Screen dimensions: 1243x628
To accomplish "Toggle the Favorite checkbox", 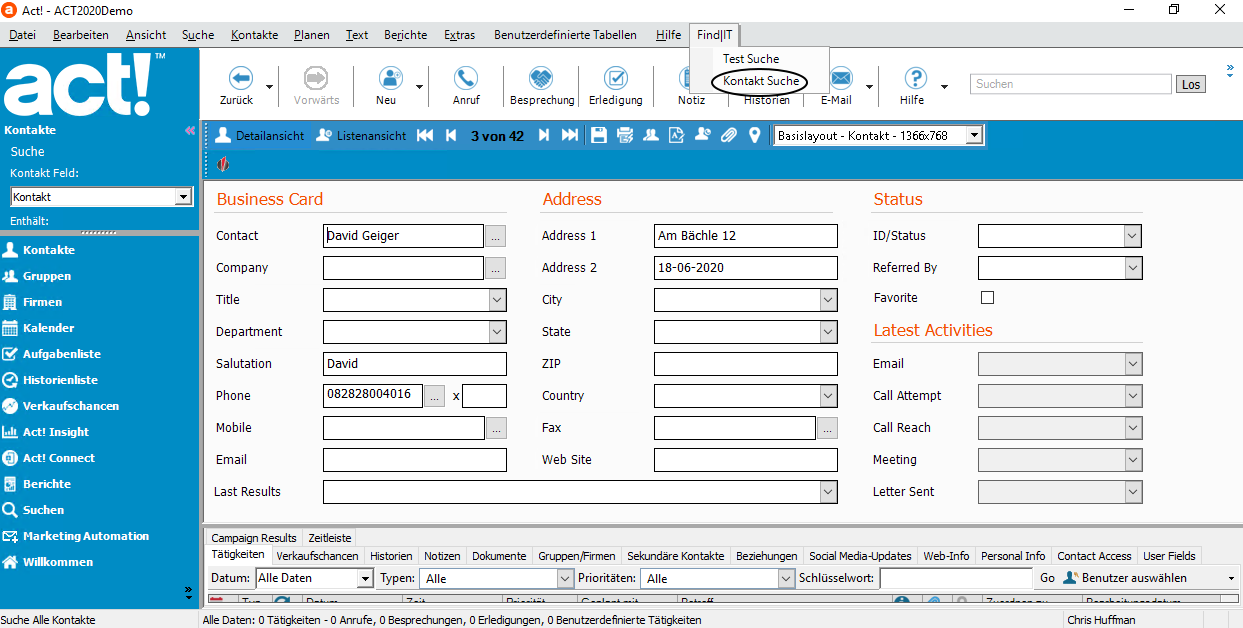I will coord(988,298).
